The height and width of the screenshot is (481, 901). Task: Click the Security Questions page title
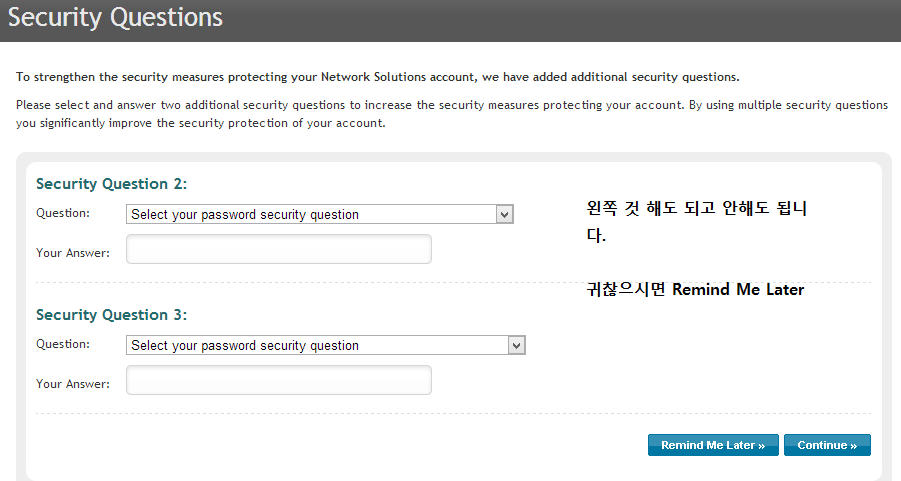pyautogui.click(x=116, y=18)
